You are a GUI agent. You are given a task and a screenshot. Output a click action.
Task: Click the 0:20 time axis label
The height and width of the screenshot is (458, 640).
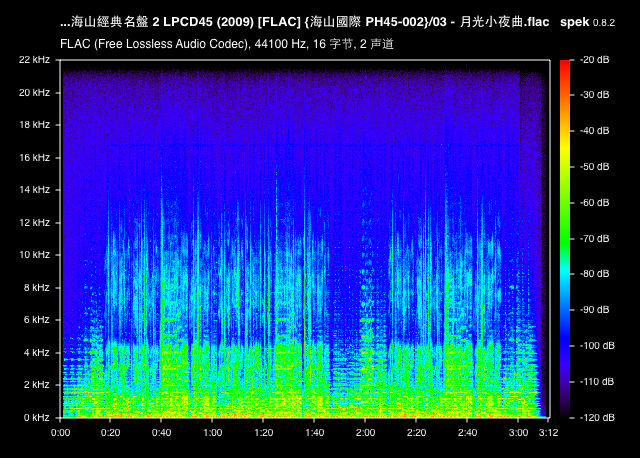click(111, 433)
